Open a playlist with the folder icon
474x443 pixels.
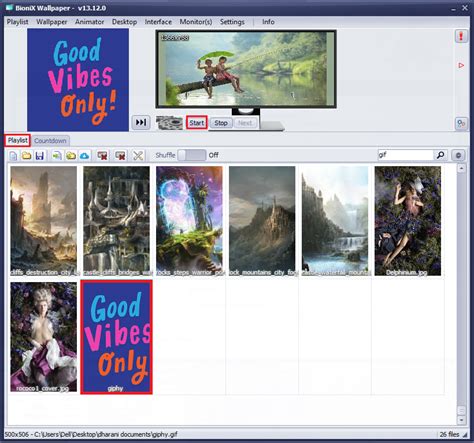[27, 155]
